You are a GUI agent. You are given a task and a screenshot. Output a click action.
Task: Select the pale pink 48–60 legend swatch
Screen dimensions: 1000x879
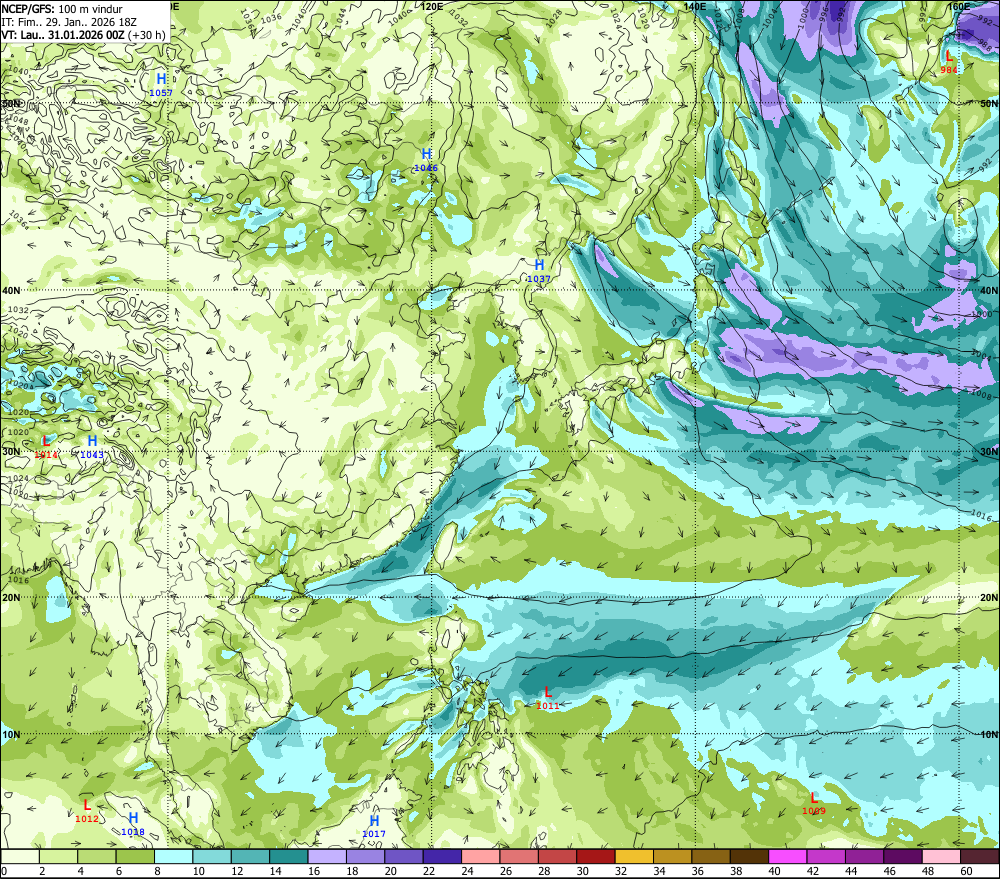(x=941, y=856)
